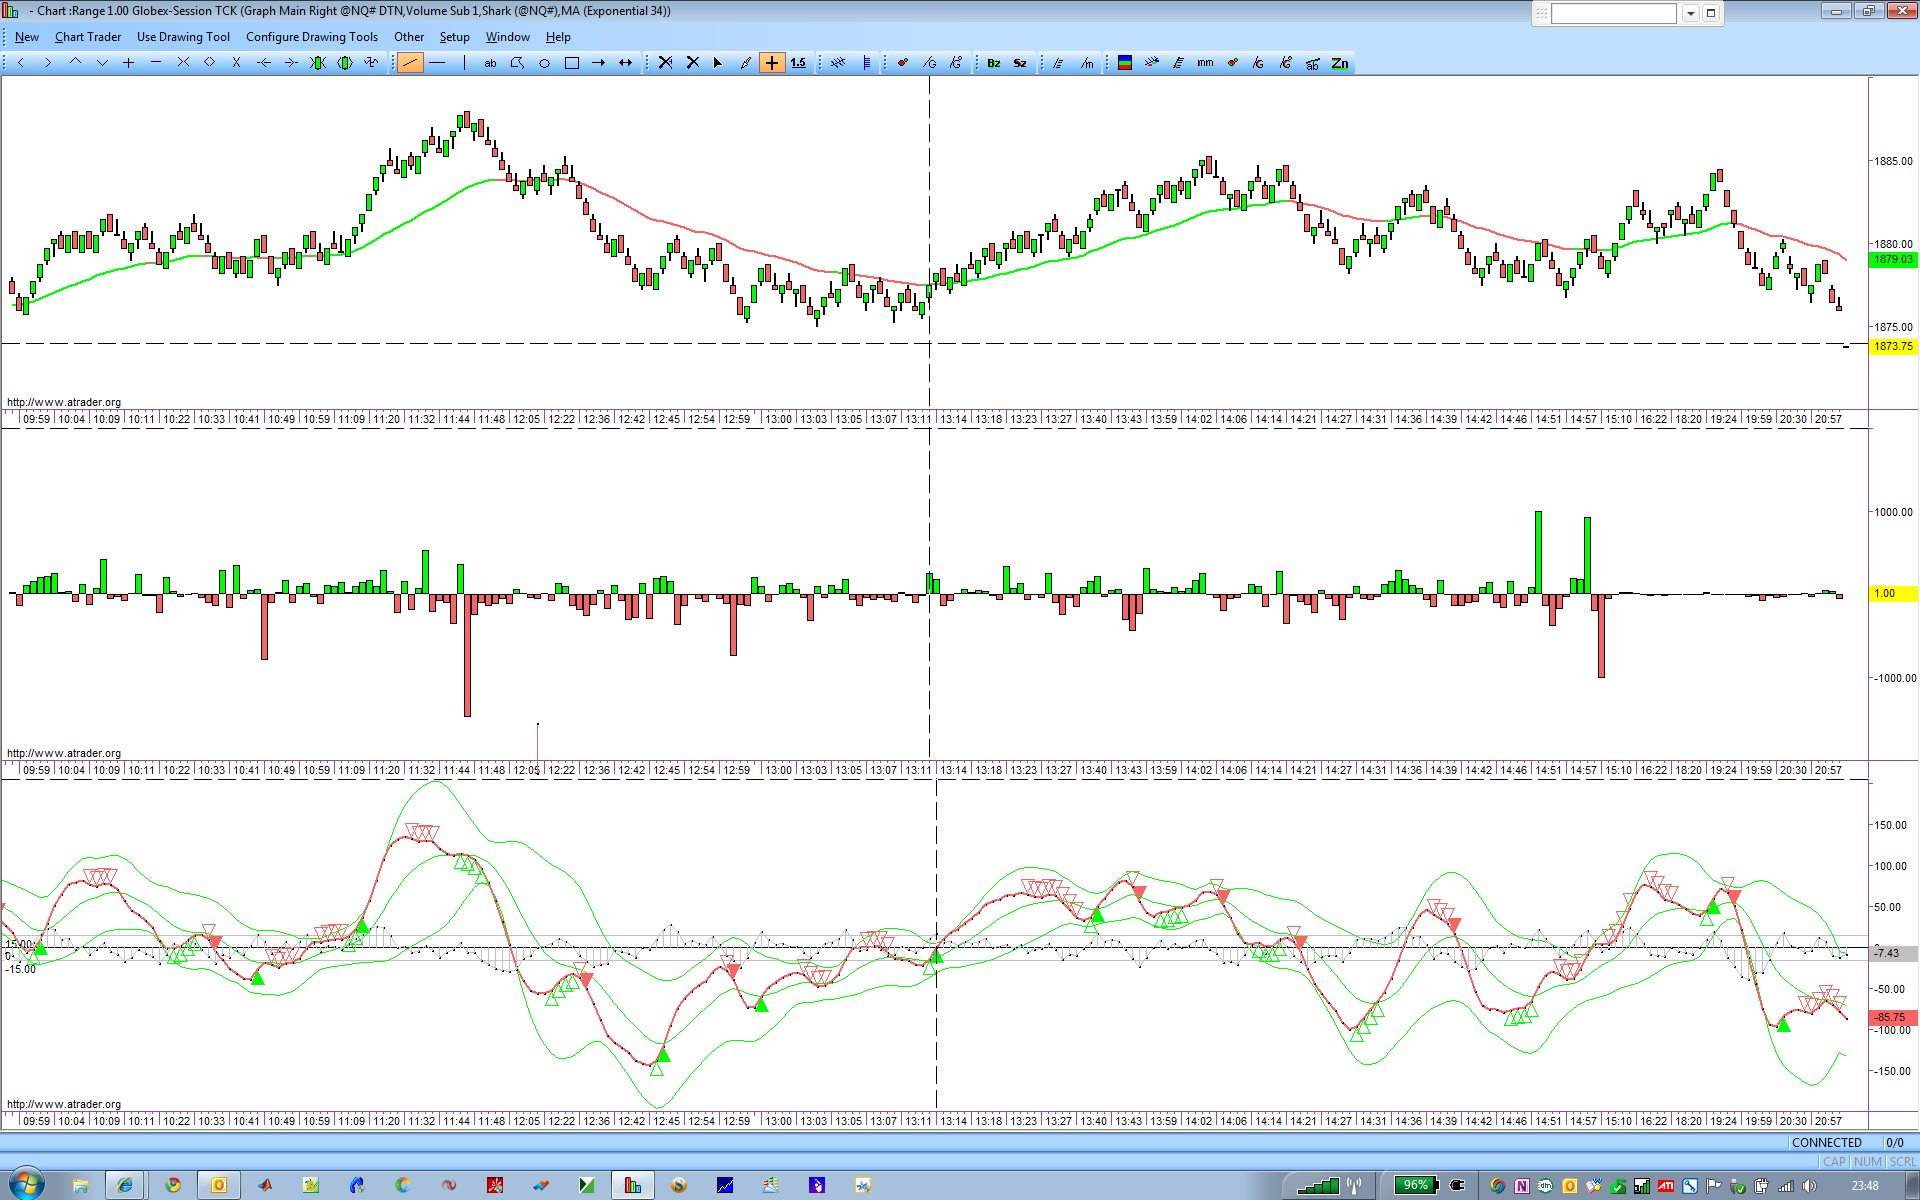Expand the symbol entry dropdown arrow
The width and height of the screenshot is (1920, 1200).
1690,13
